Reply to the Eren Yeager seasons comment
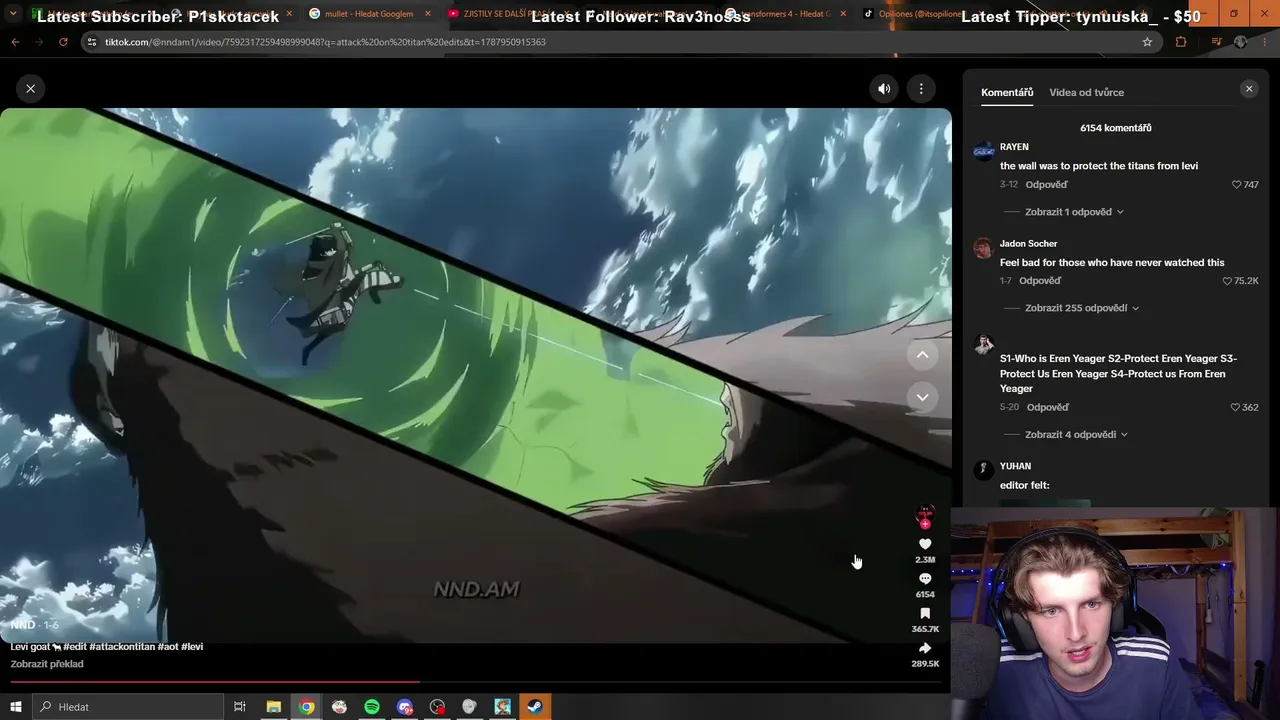1280x720 pixels. pos(1048,408)
